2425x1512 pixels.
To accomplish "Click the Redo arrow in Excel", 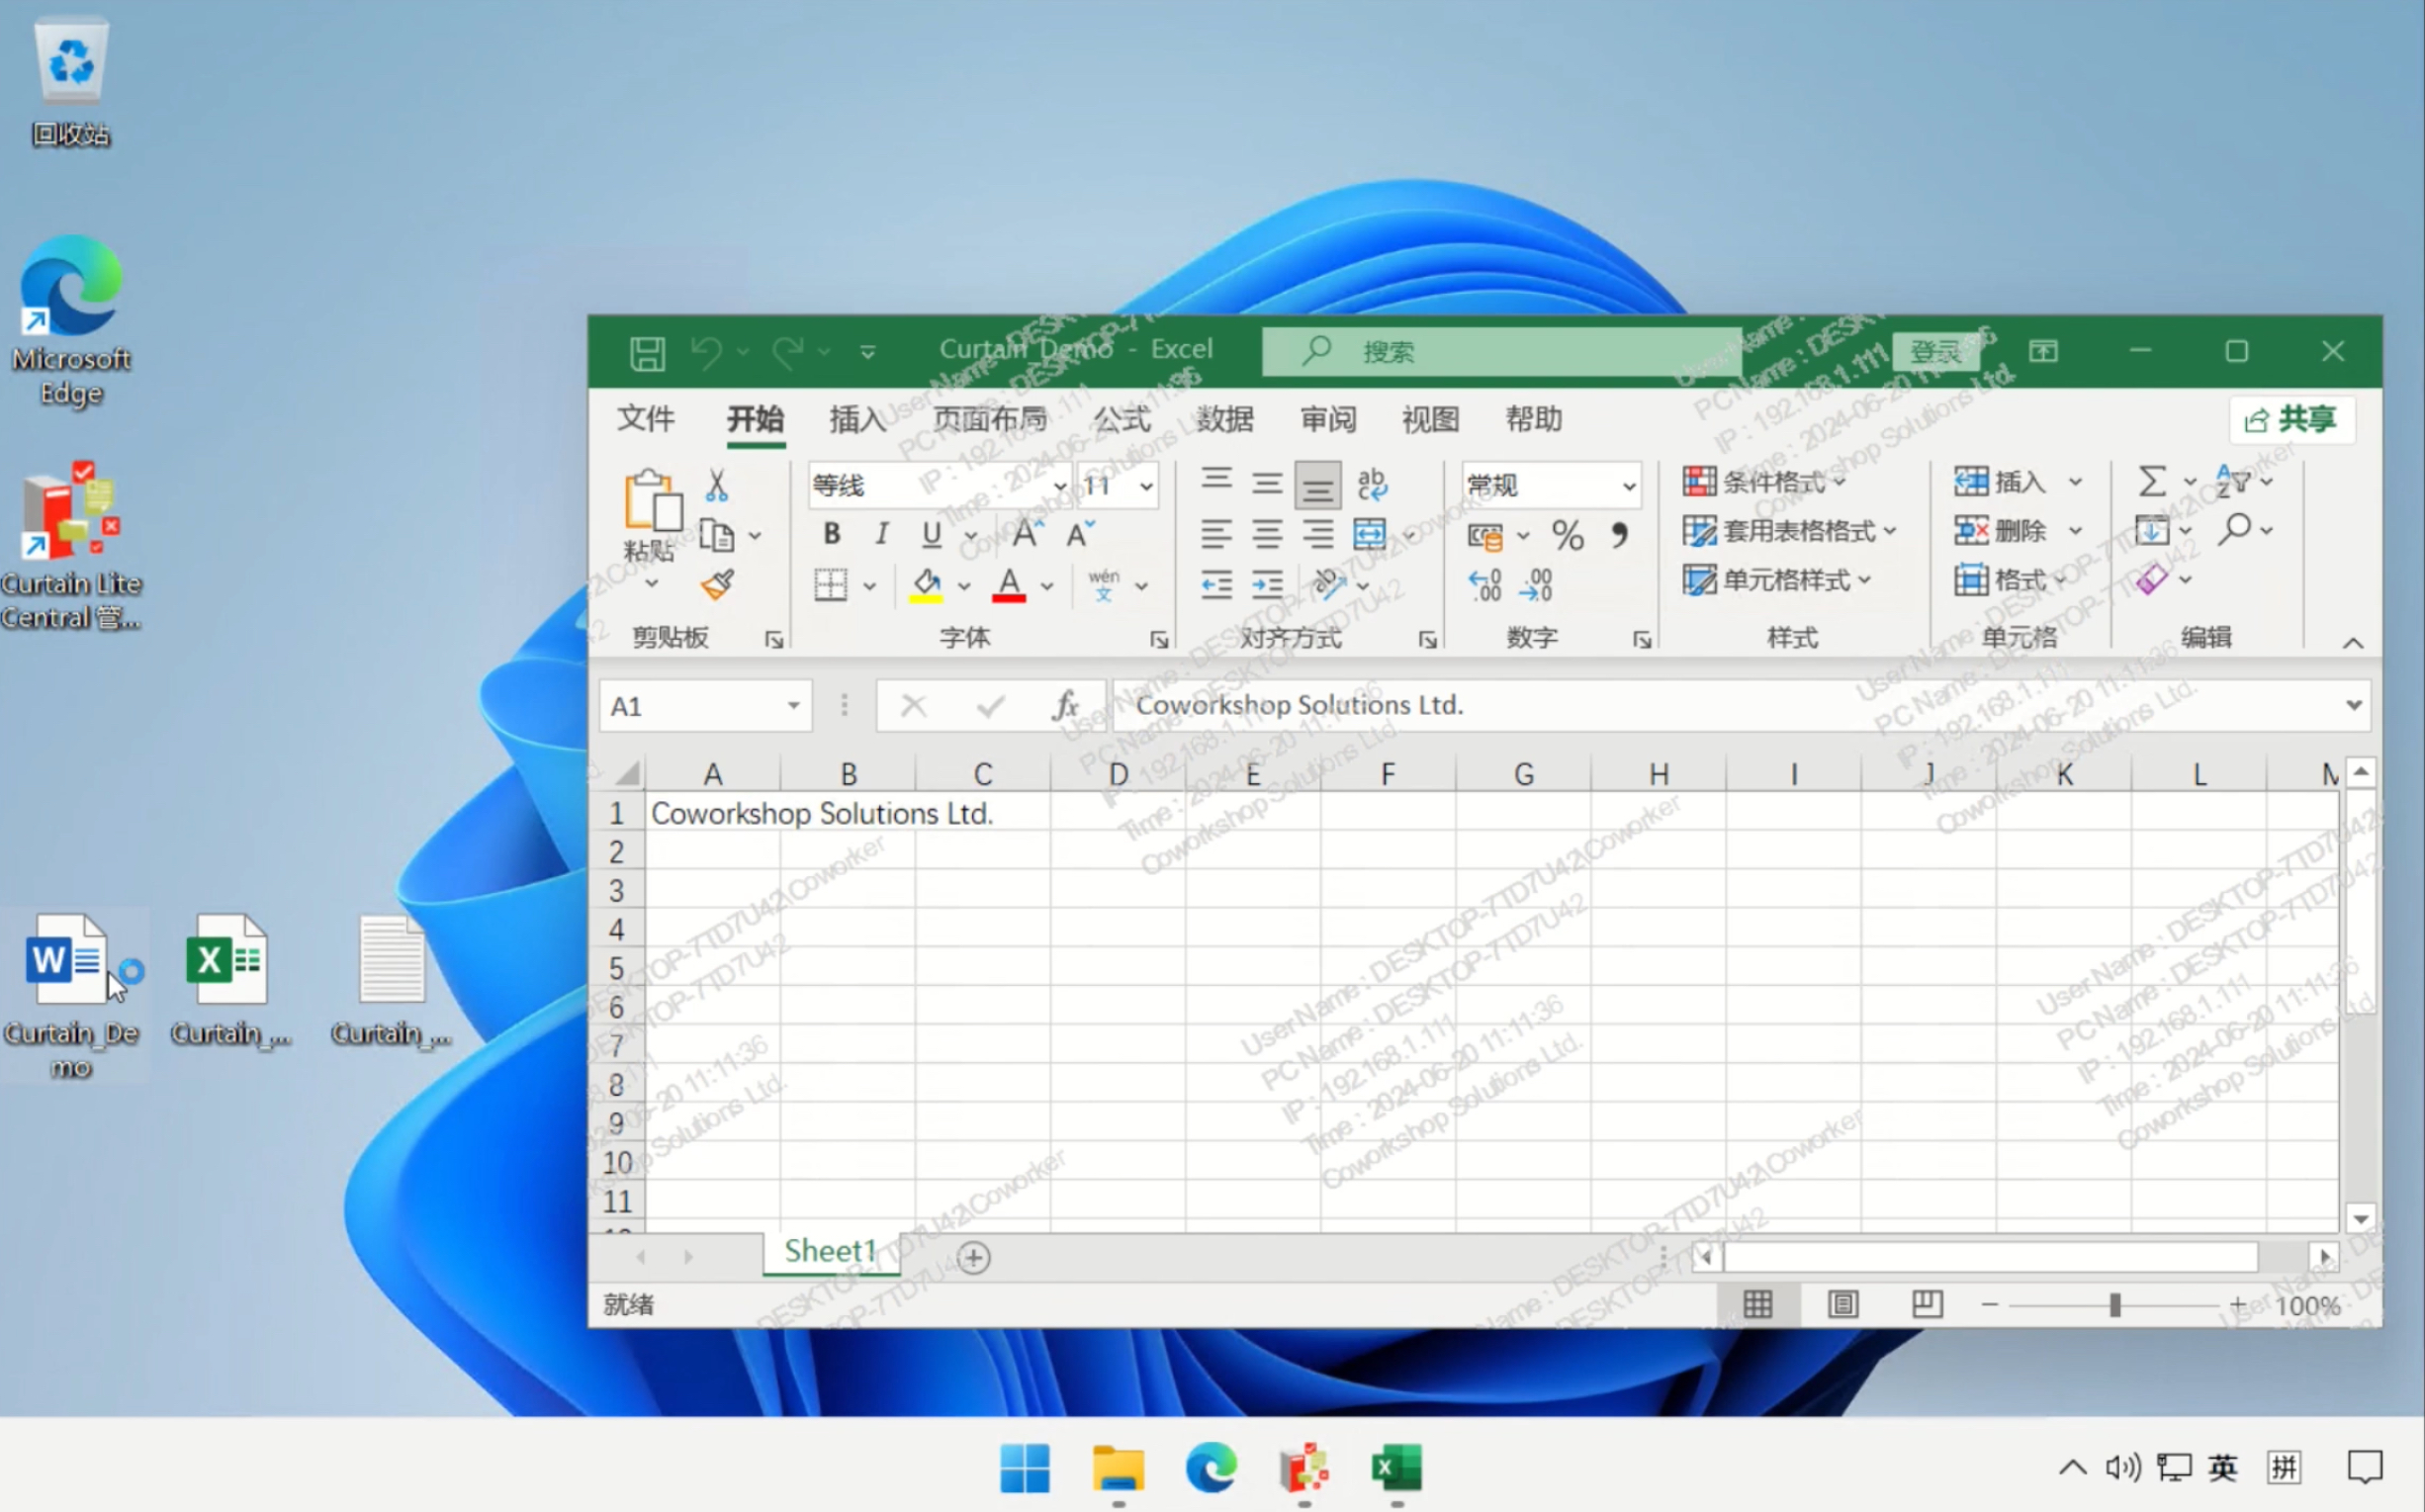I will click(788, 352).
